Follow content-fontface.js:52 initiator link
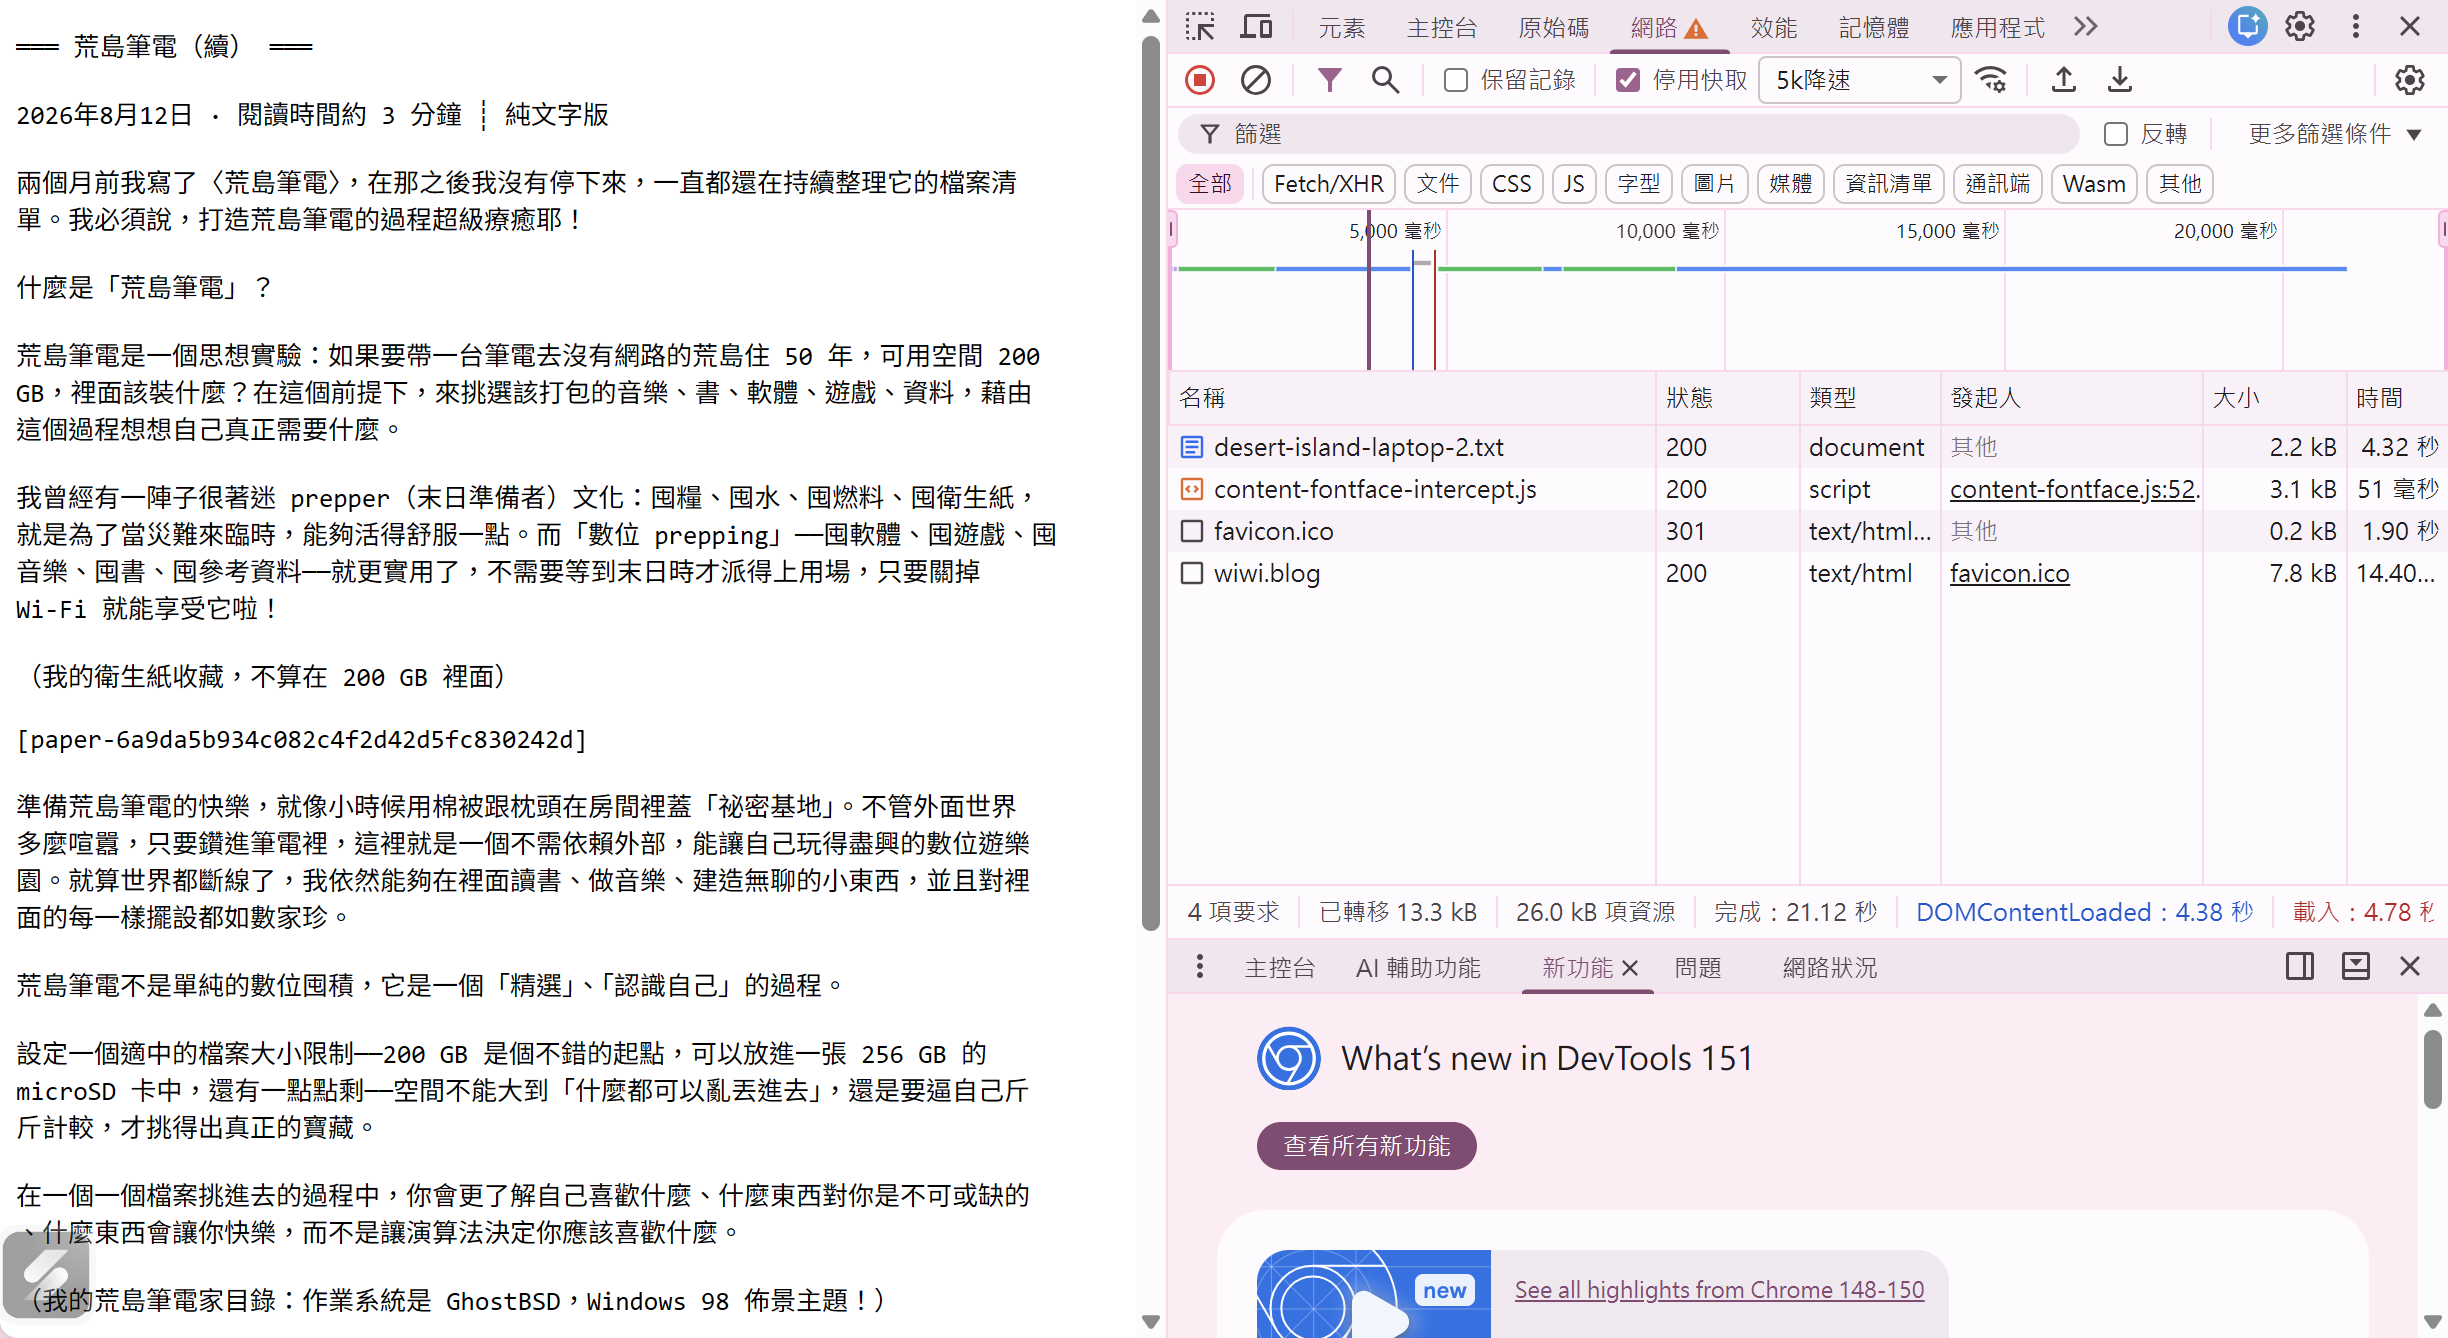Screen dimensions: 2448x1338 tap(2074, 489)
